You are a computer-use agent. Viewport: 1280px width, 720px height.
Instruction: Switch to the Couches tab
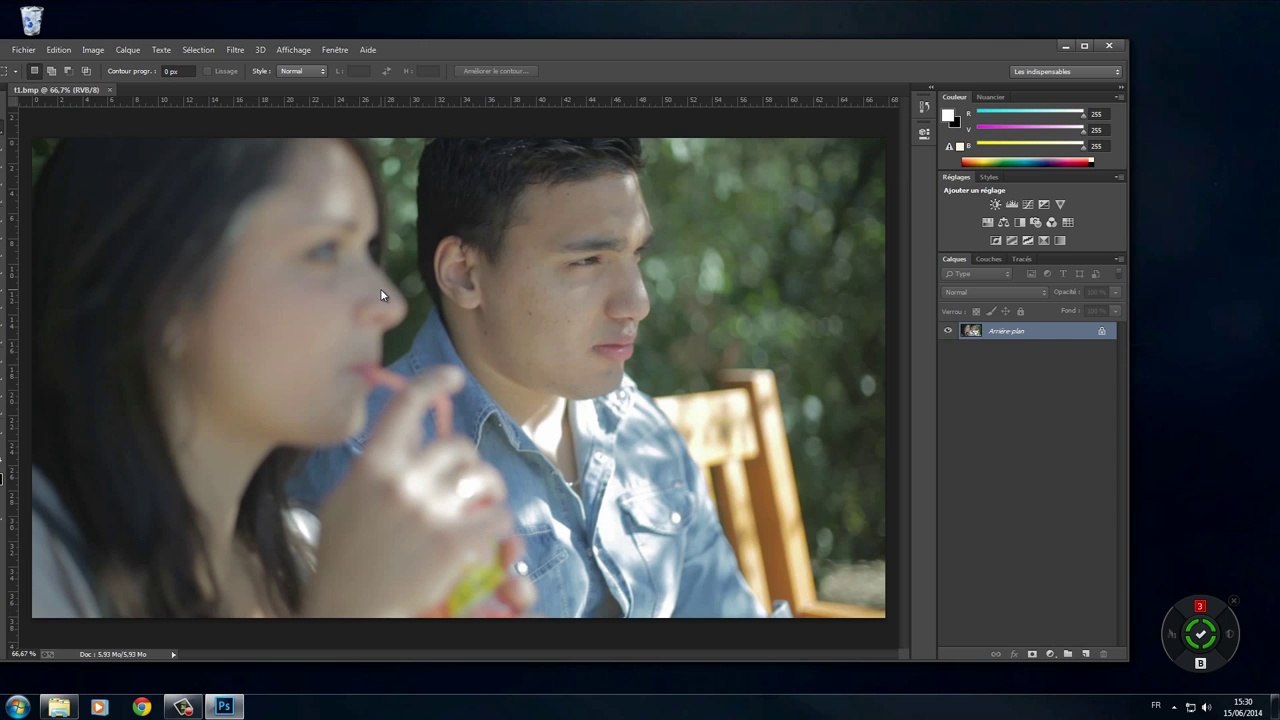pyautogui.click(x=988, y=259)
